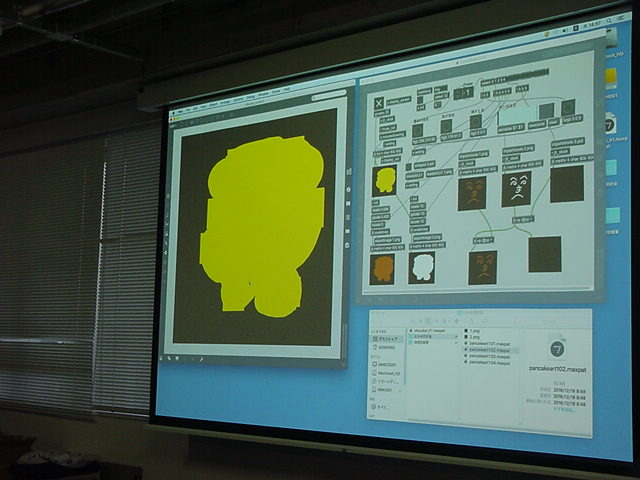Open the leftmost of the three labeled color swatches
Viewport: 640px width, 480px height.
(x=417, y=131)
